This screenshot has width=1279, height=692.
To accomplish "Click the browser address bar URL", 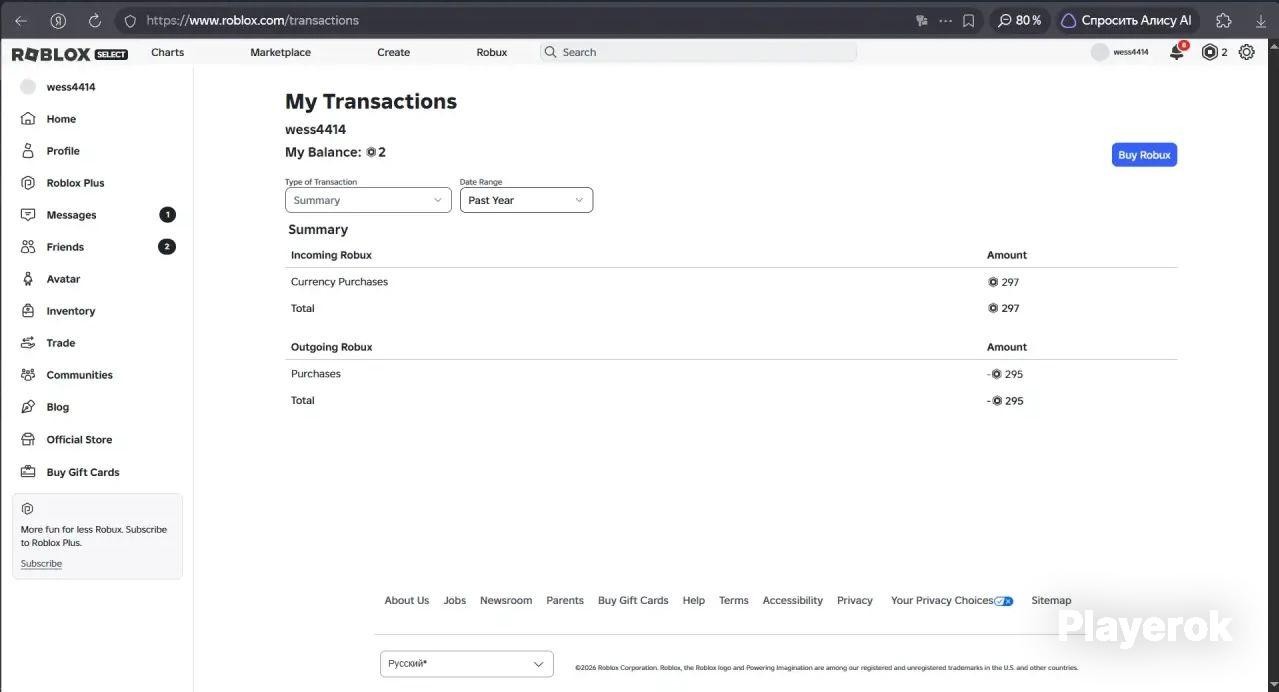I will tap(252, 20).
